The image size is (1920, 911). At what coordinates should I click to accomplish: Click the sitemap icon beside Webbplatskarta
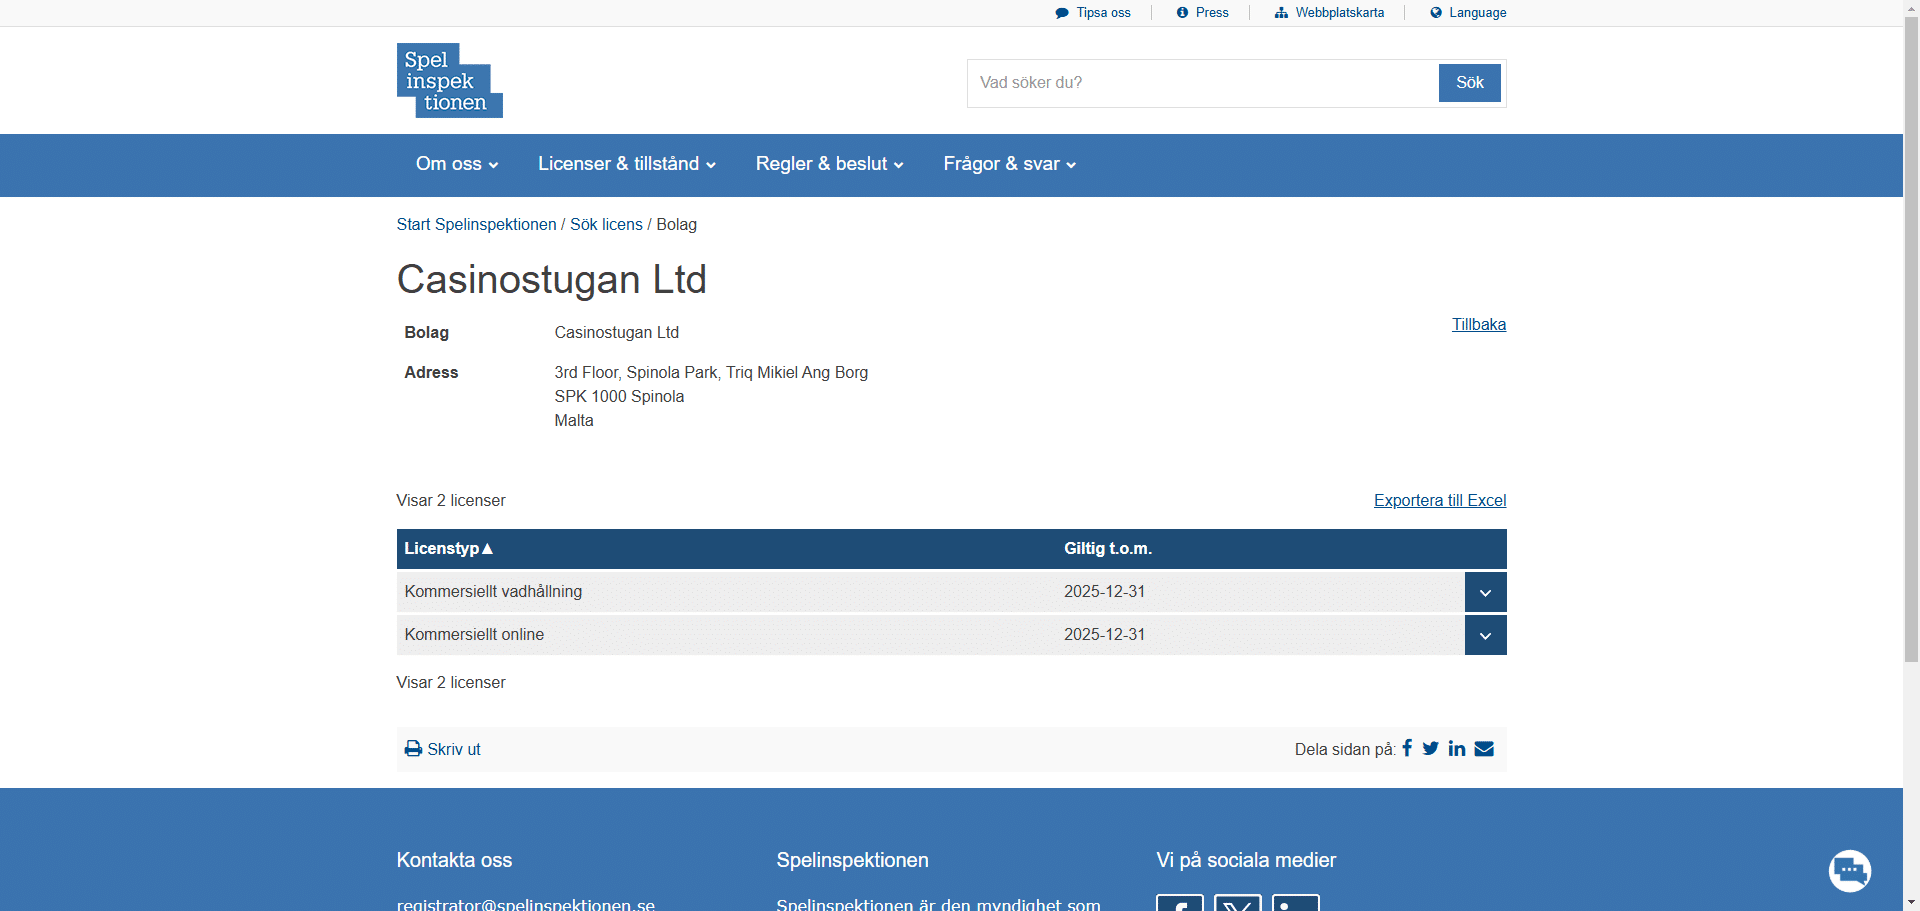pos(1281,13)
